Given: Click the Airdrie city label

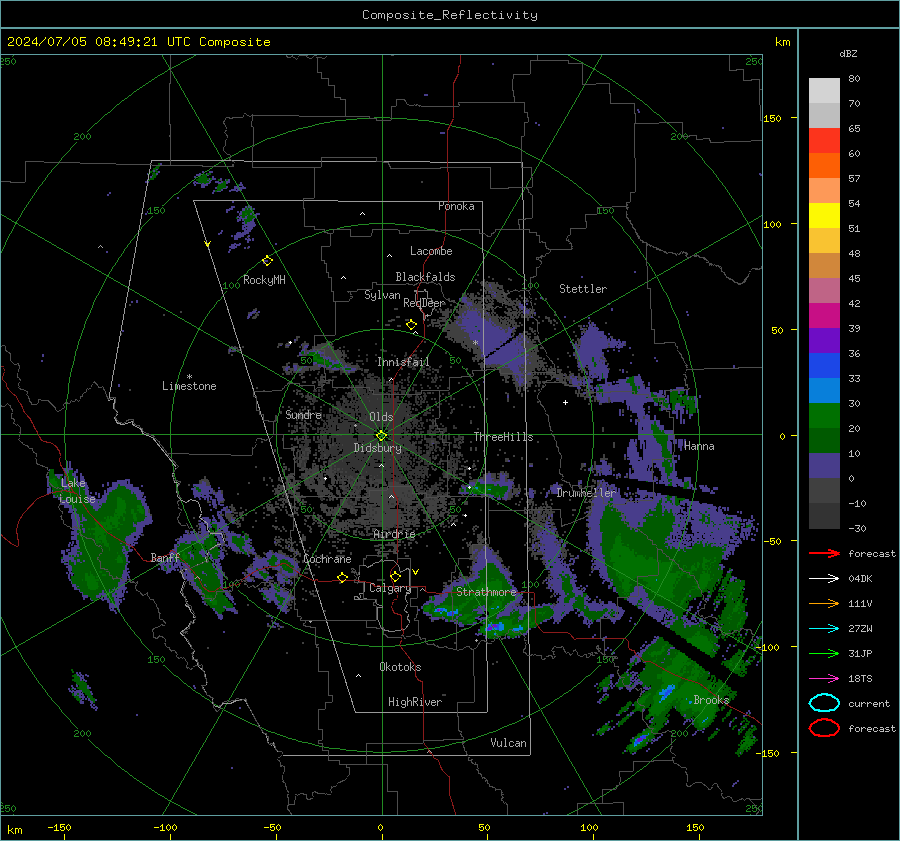Looking at the screenshot, I should (x=394, y=534).
